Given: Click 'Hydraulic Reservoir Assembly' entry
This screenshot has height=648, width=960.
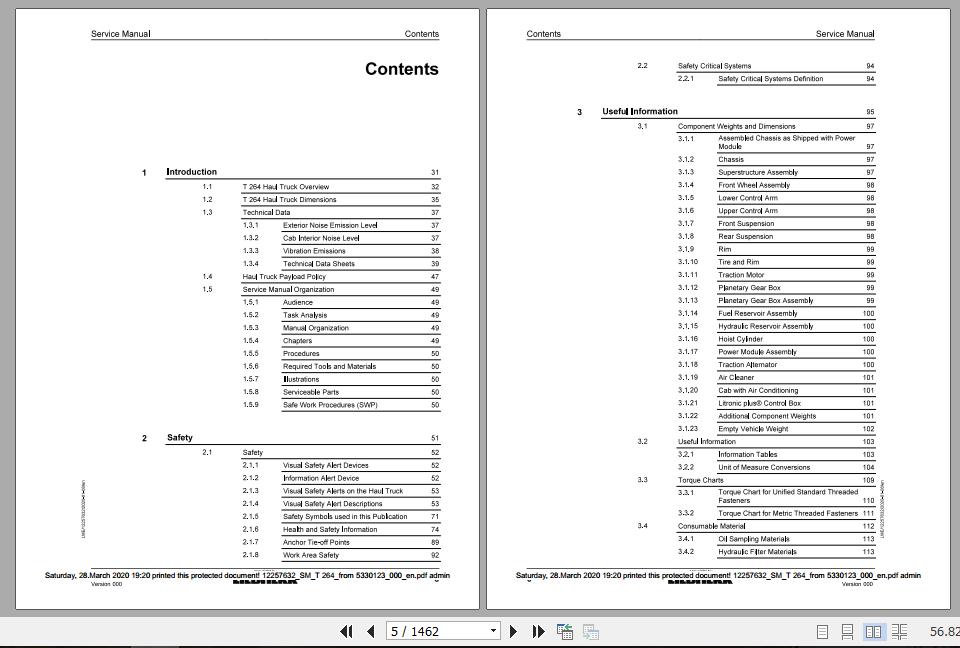Looking at the screenshot, I should click(x=766, y=327).
